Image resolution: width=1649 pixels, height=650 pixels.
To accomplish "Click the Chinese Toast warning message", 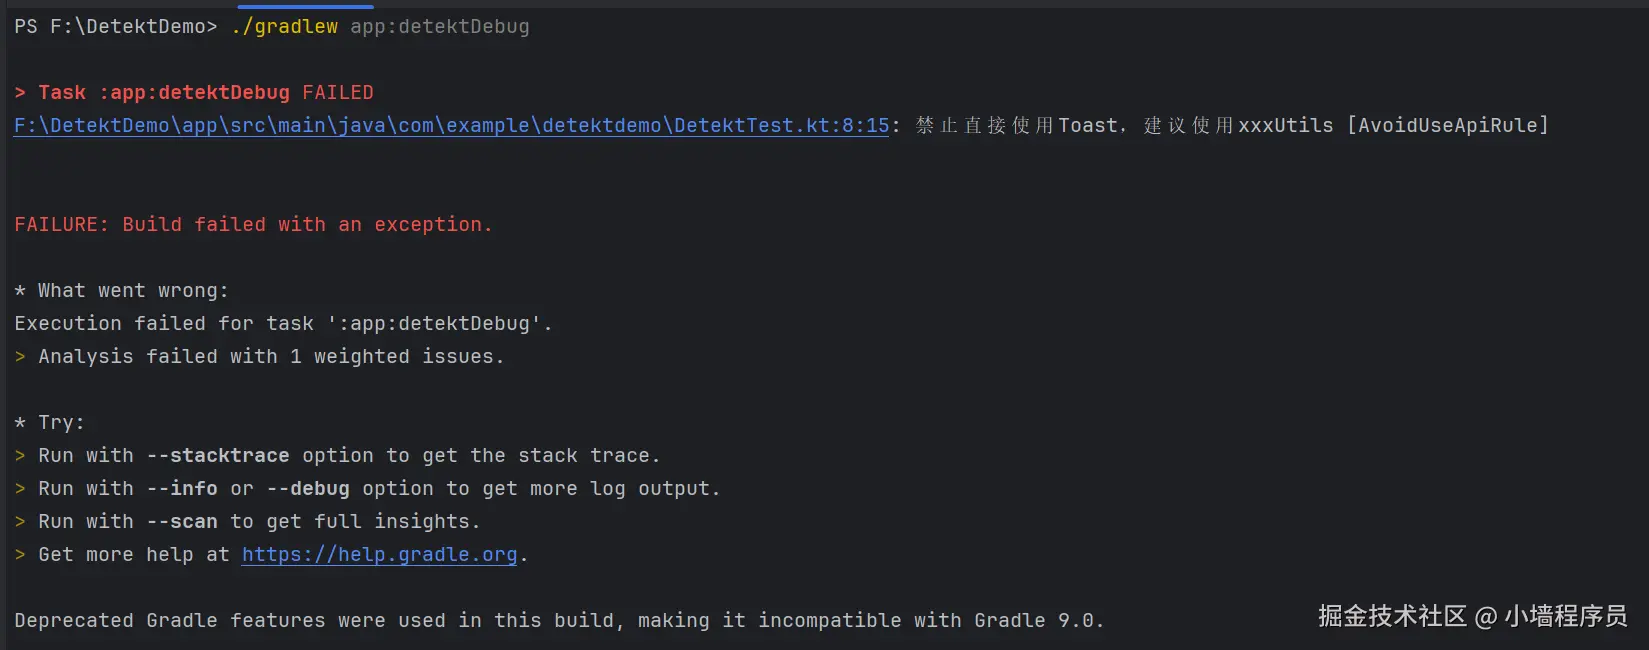I will click(1124, 126).
